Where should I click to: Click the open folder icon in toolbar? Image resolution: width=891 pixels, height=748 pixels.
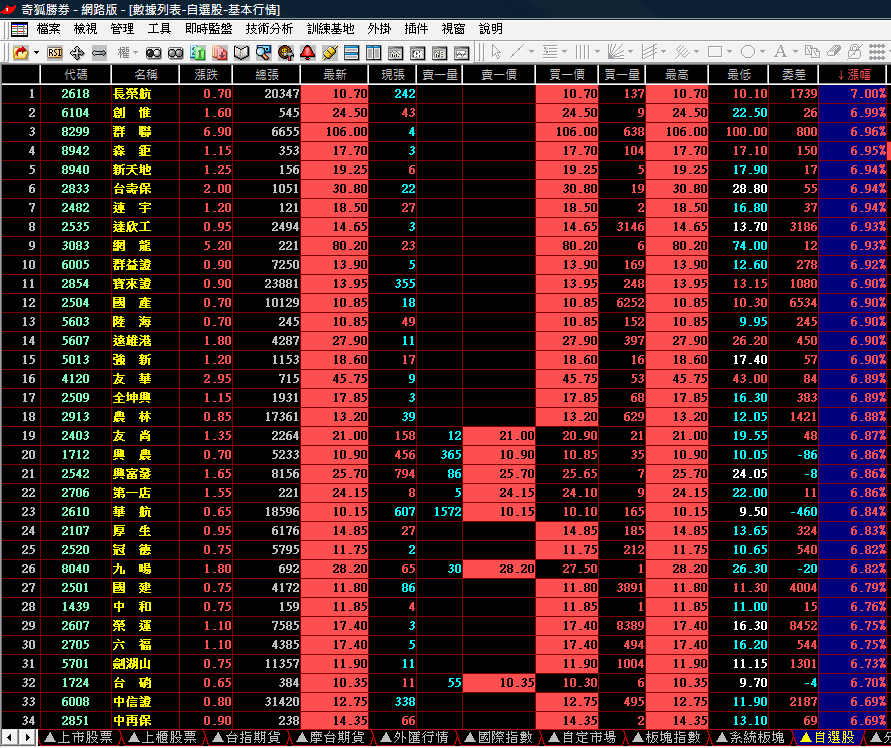coord(20,53)
